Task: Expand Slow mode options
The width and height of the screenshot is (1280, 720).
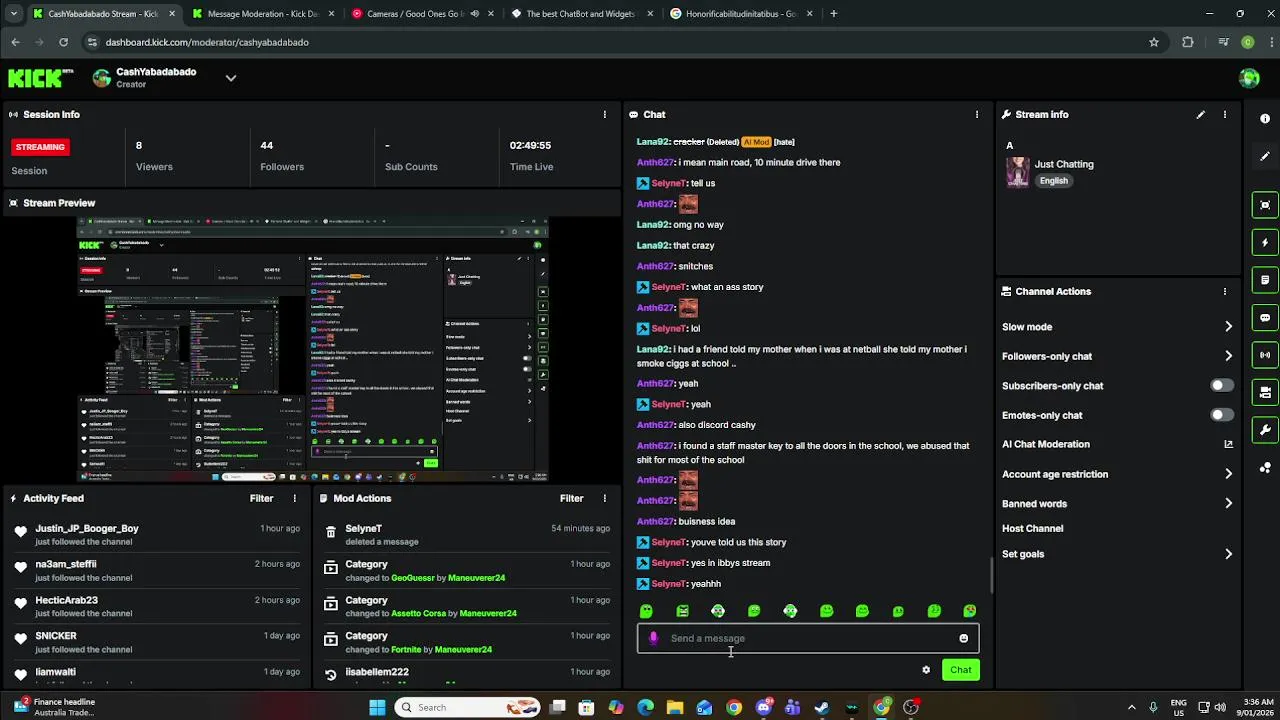Action: [x=1228, y=327]
